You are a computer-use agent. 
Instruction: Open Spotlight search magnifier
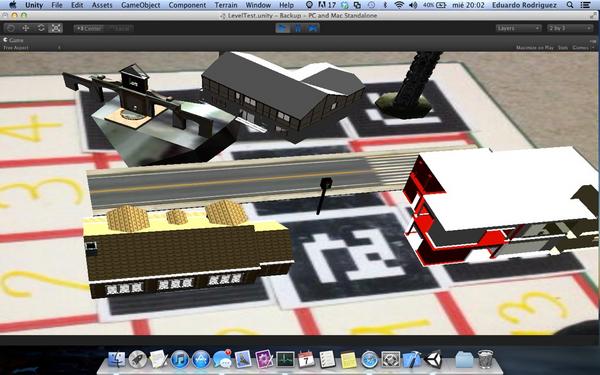click(570, 5)
